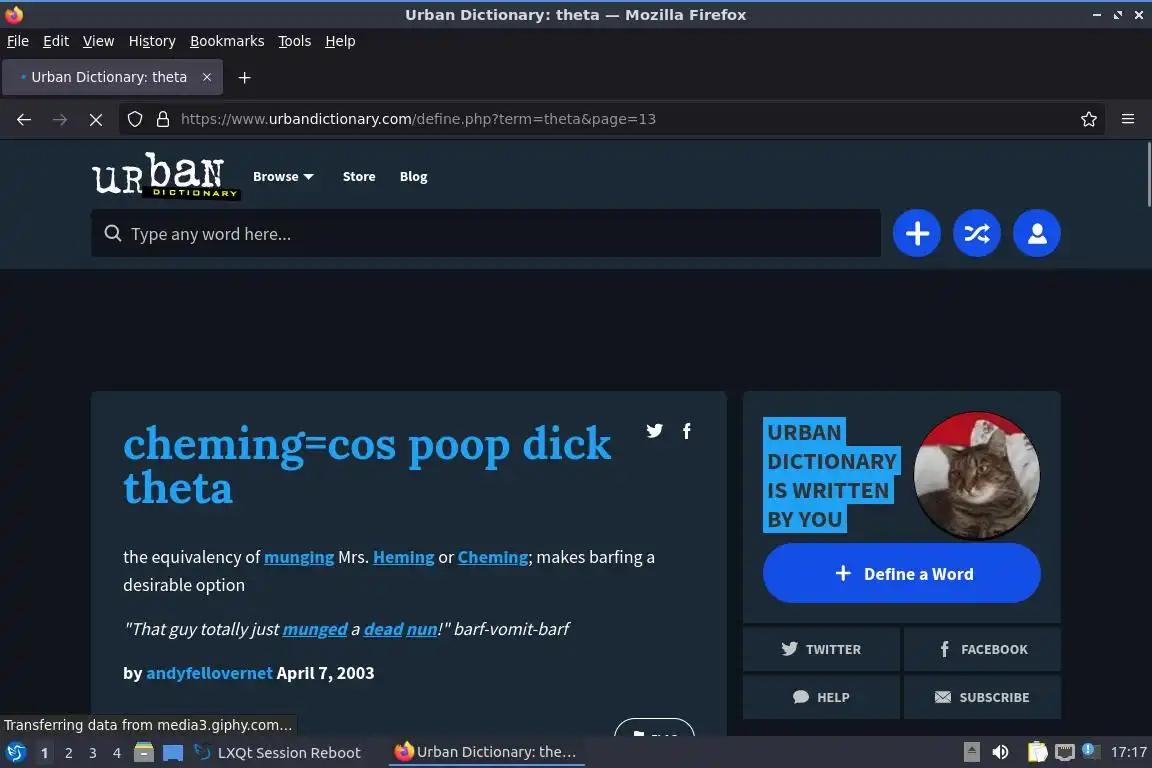Screen dimensions: 1152x768
Task: Open the user profile icon
Action: click(x=1036, y=234)
